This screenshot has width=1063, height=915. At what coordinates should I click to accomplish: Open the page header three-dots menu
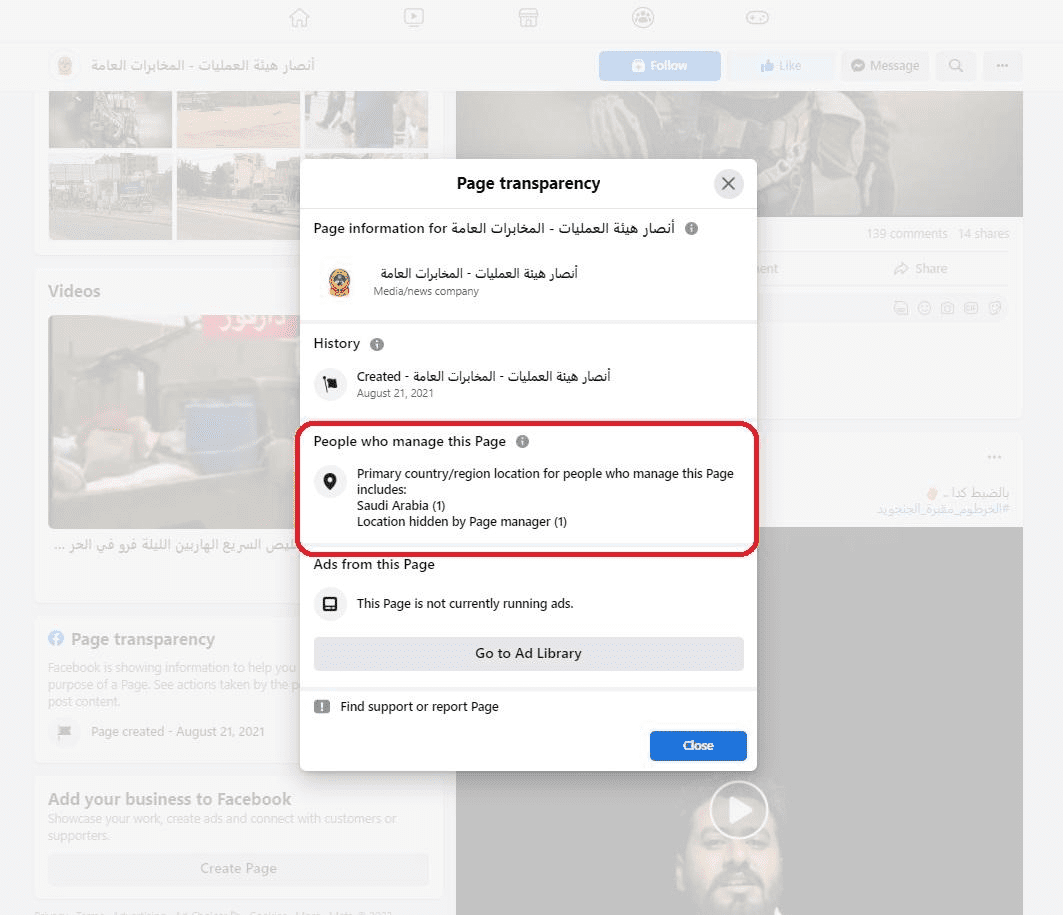click(1002, 66)
